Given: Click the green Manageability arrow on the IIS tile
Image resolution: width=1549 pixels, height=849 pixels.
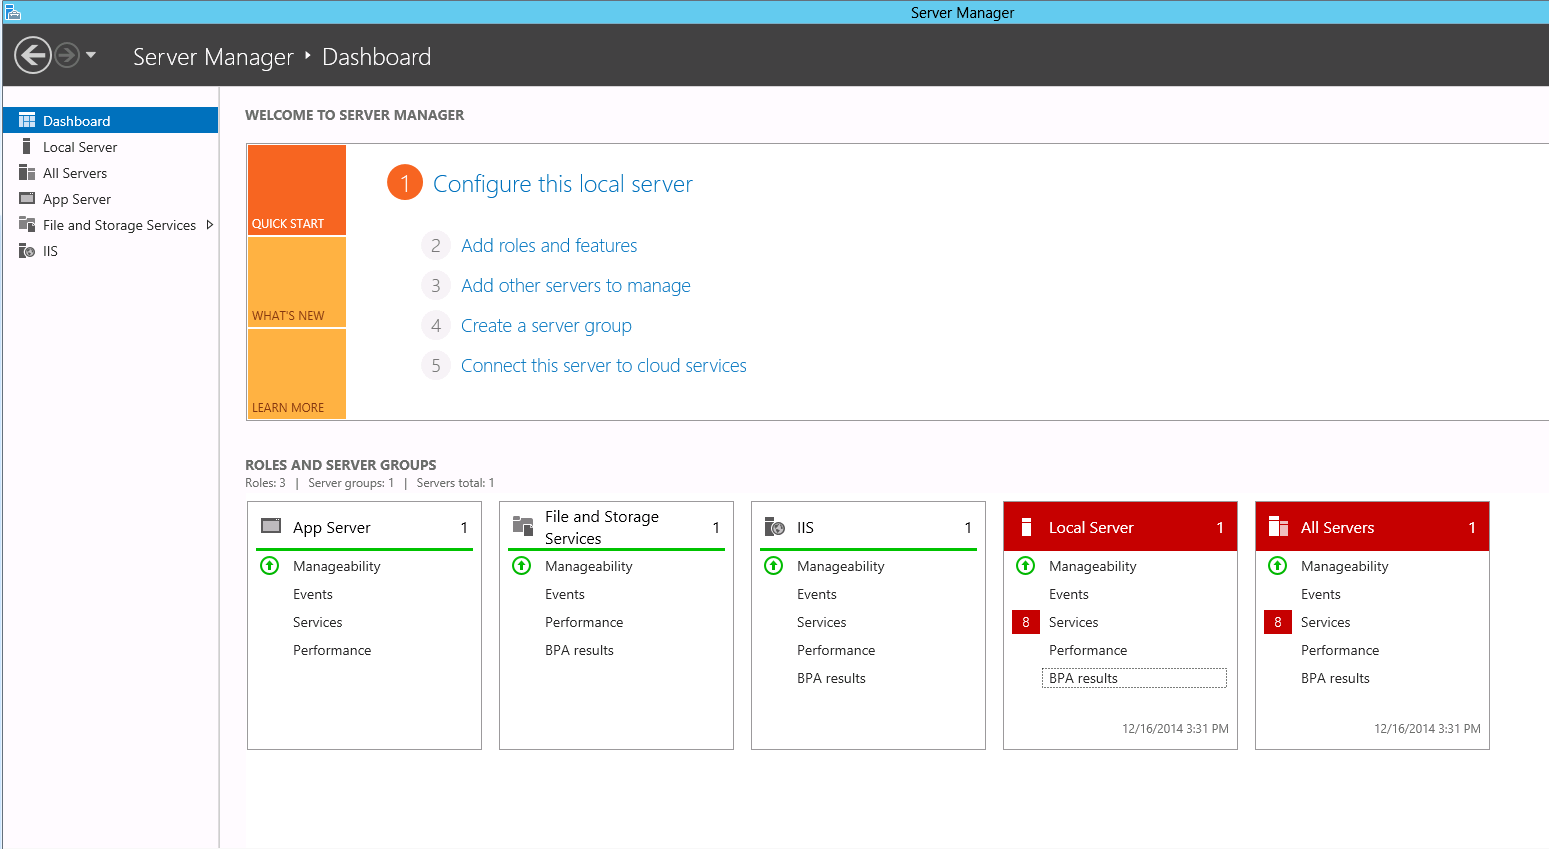Looking at the screenshot, I should tap(773, 565).
